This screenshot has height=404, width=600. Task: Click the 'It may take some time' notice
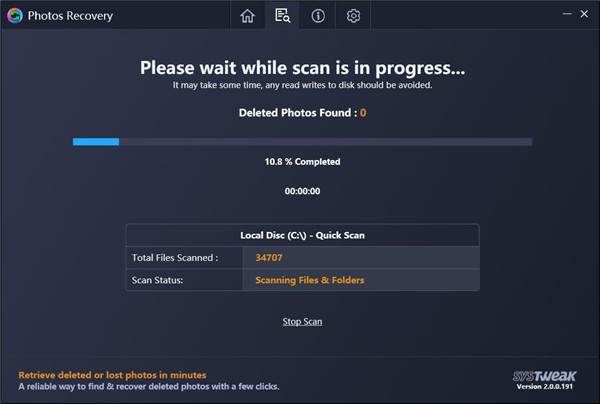pyautogui.click(x=302, y=85)
